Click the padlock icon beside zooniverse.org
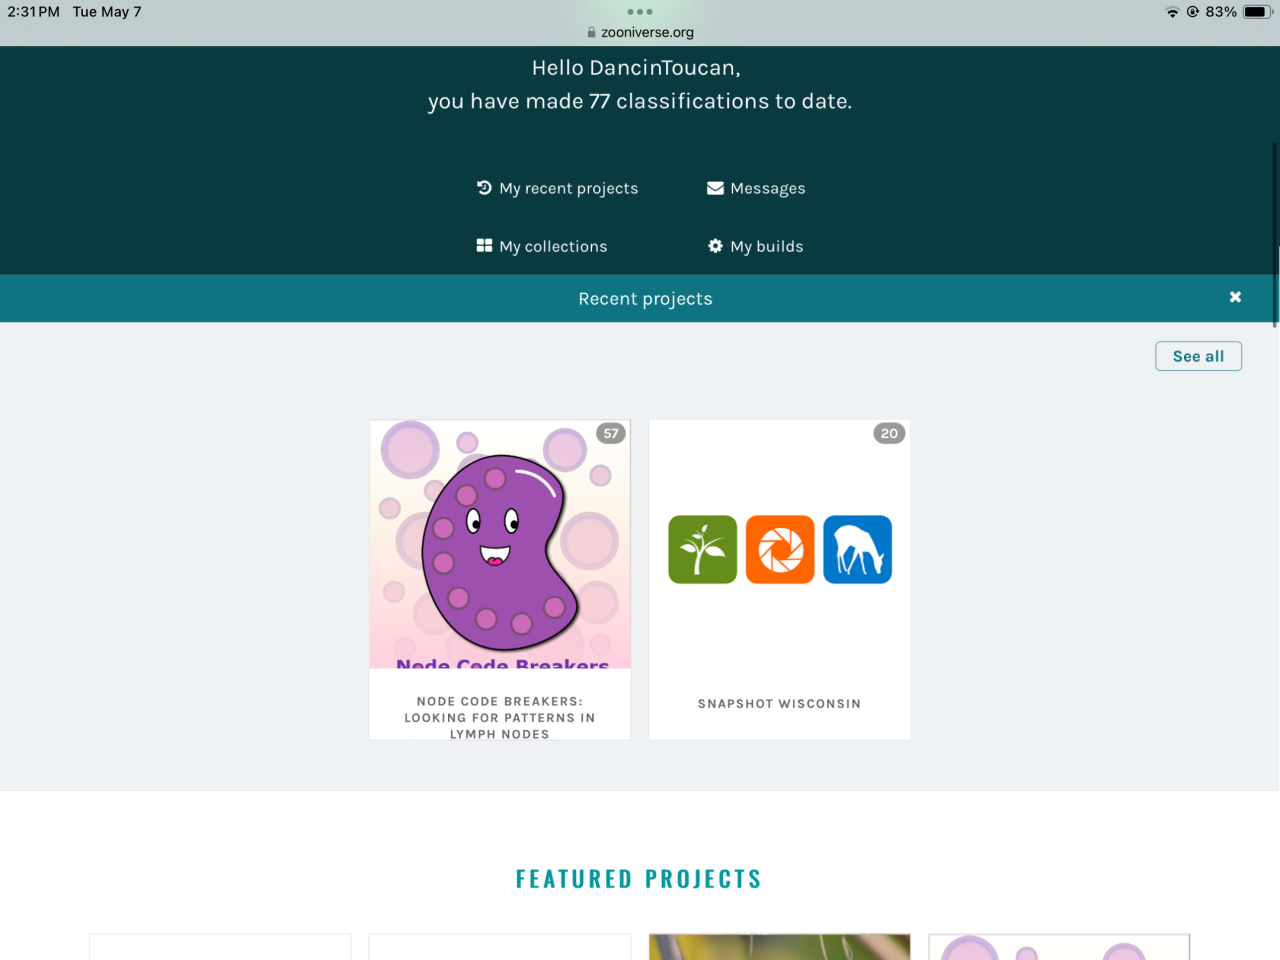Viewport: 1280px width, 960px height. pyautogui.click(x=592, y=32)
